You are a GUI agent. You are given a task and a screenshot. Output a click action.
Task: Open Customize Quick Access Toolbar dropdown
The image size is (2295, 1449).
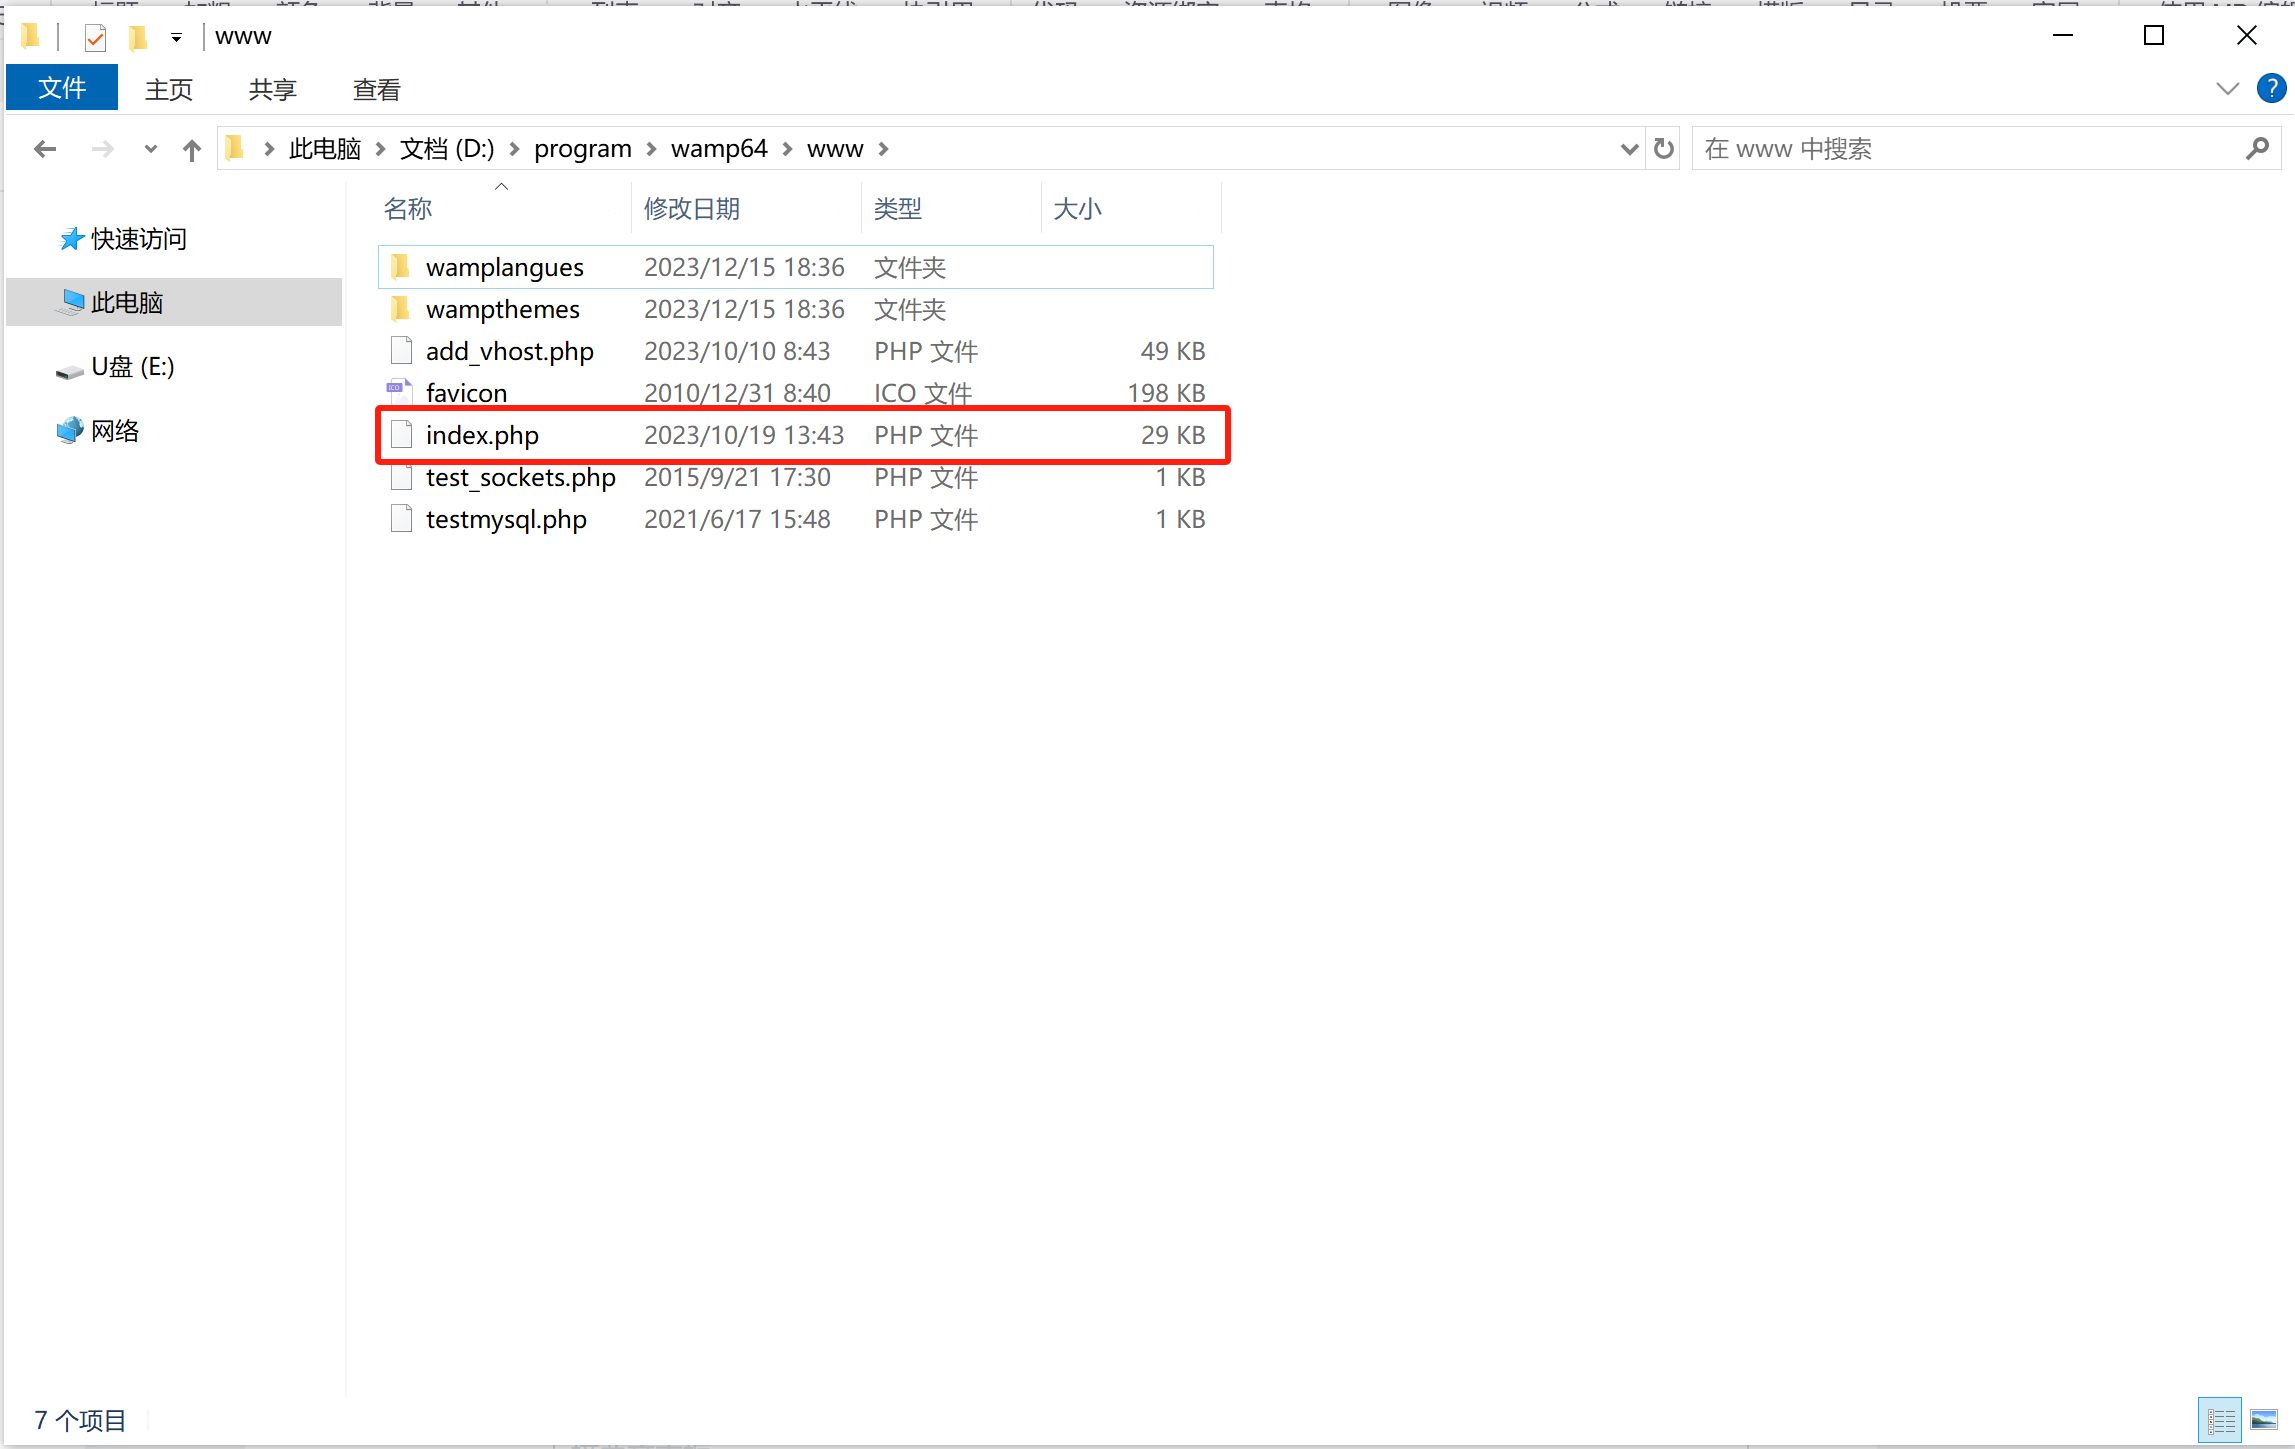coord(176,38)
